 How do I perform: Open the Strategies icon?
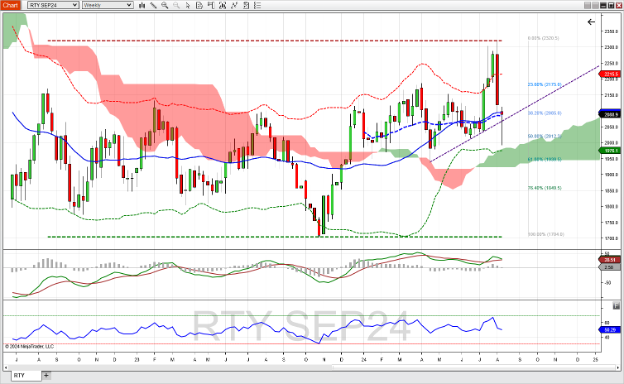246,5
